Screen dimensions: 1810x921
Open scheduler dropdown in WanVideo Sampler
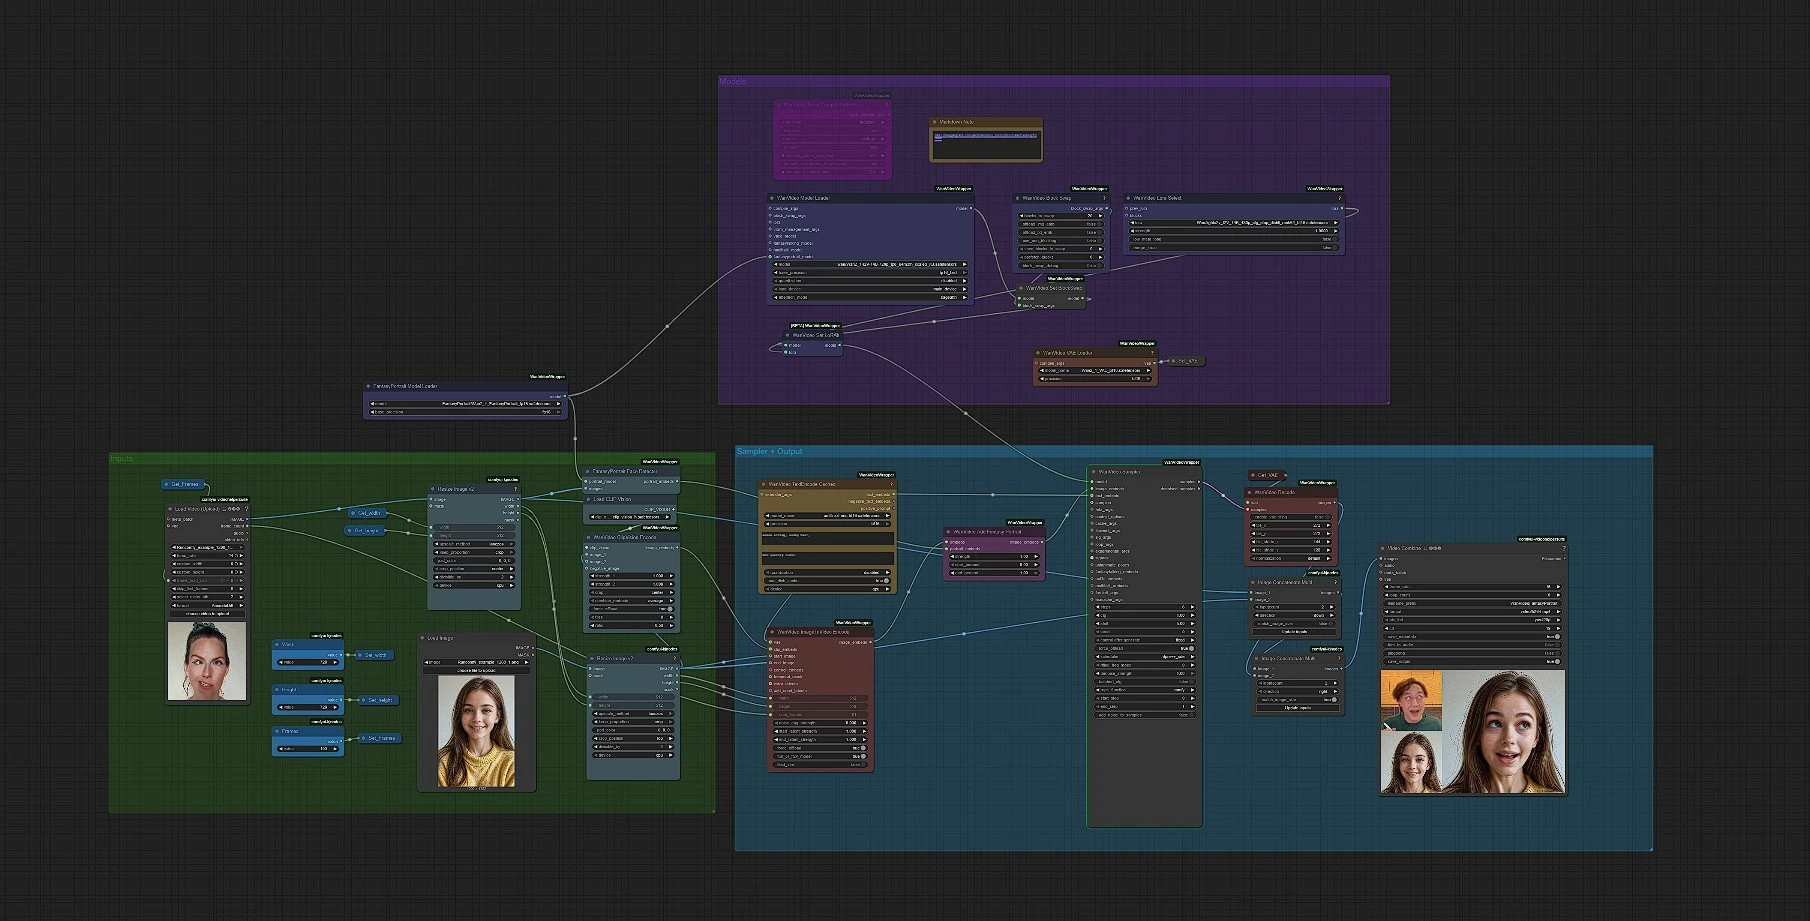click(1144, 657)
